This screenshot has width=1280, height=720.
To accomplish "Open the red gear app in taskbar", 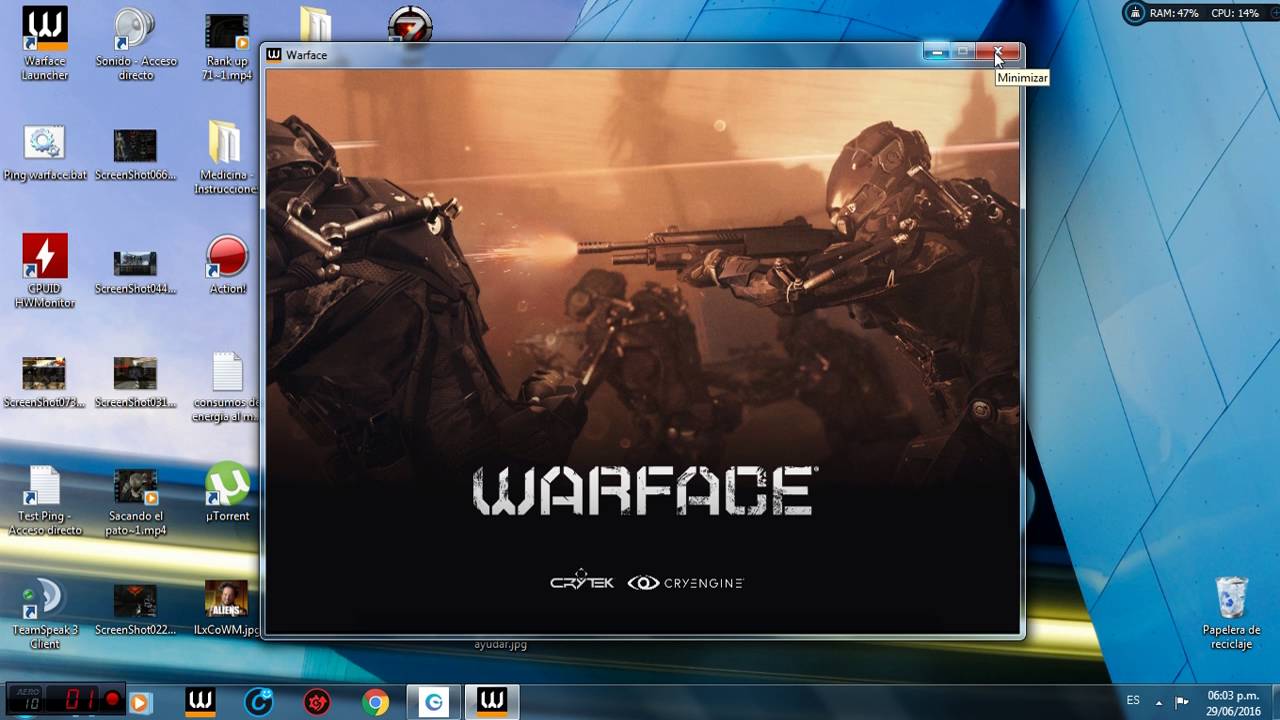I will point(317,702).
